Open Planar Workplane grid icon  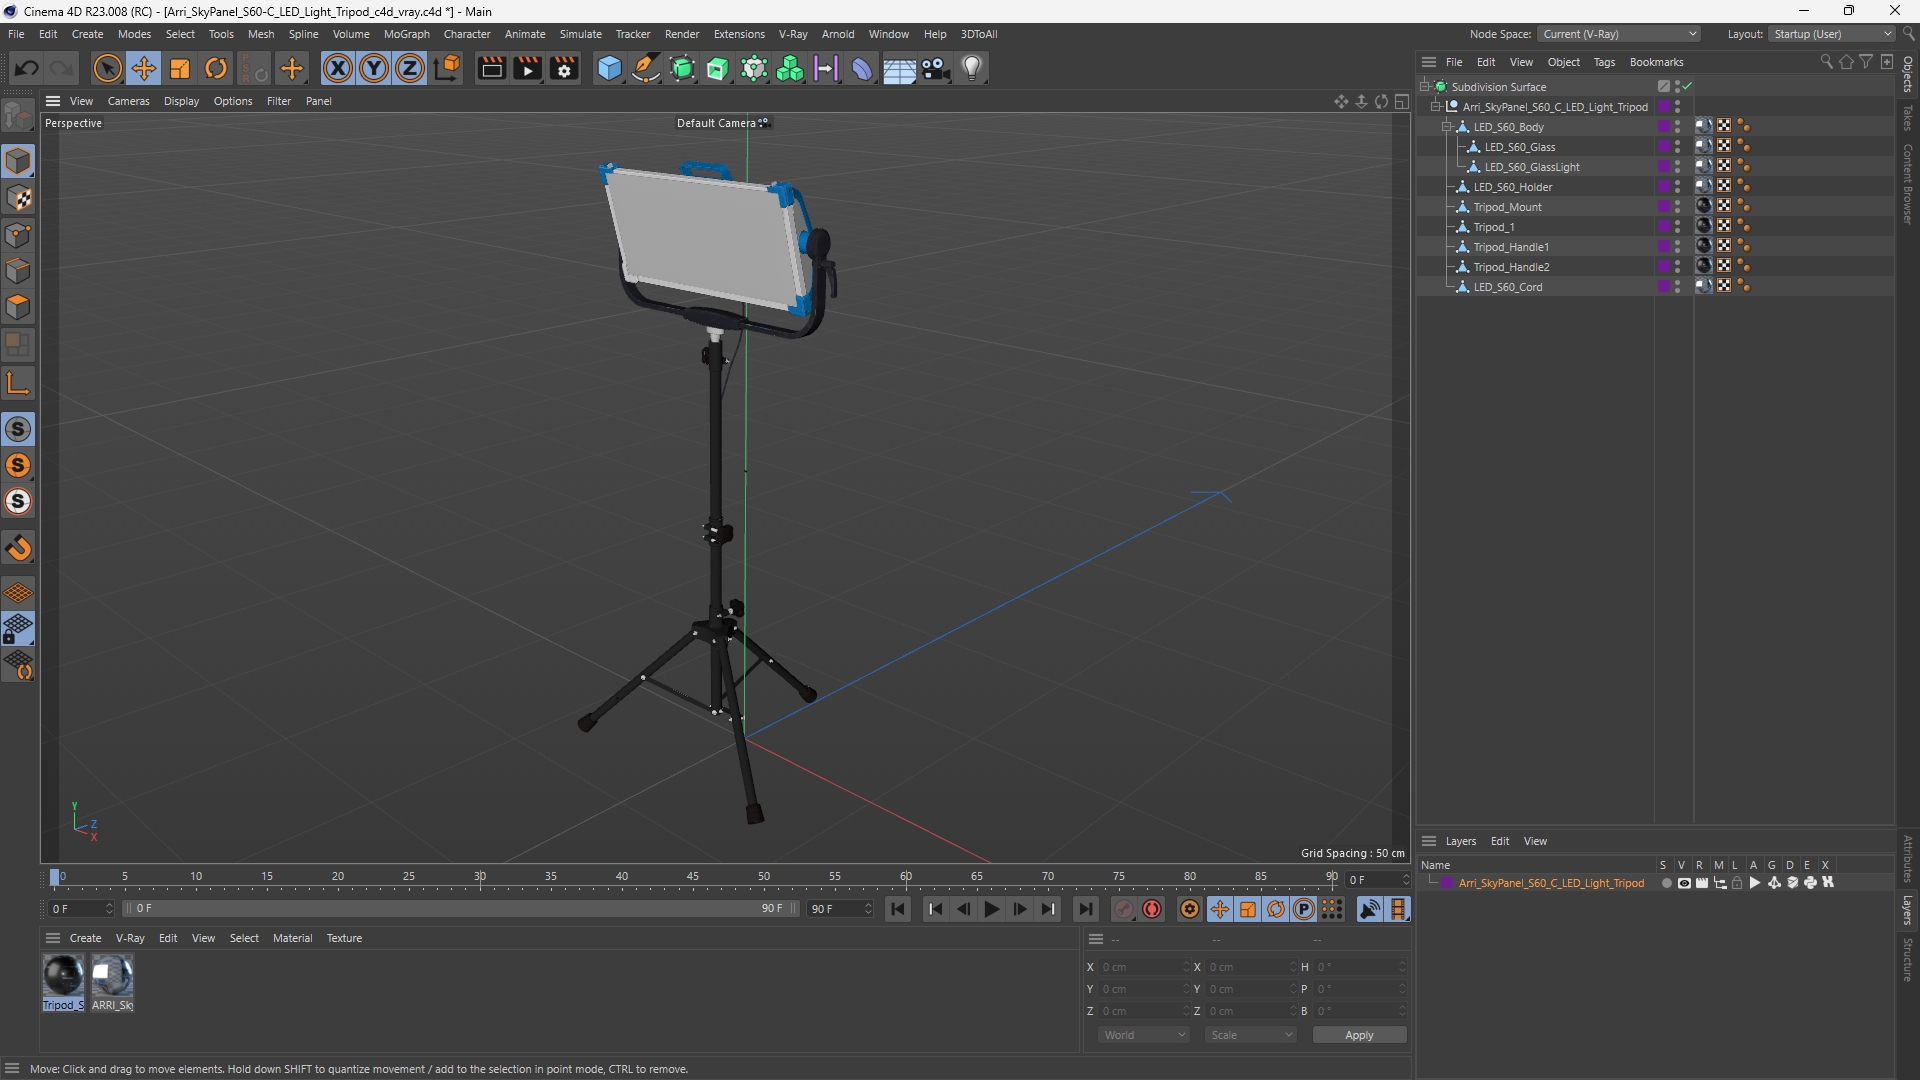point(18,593)
